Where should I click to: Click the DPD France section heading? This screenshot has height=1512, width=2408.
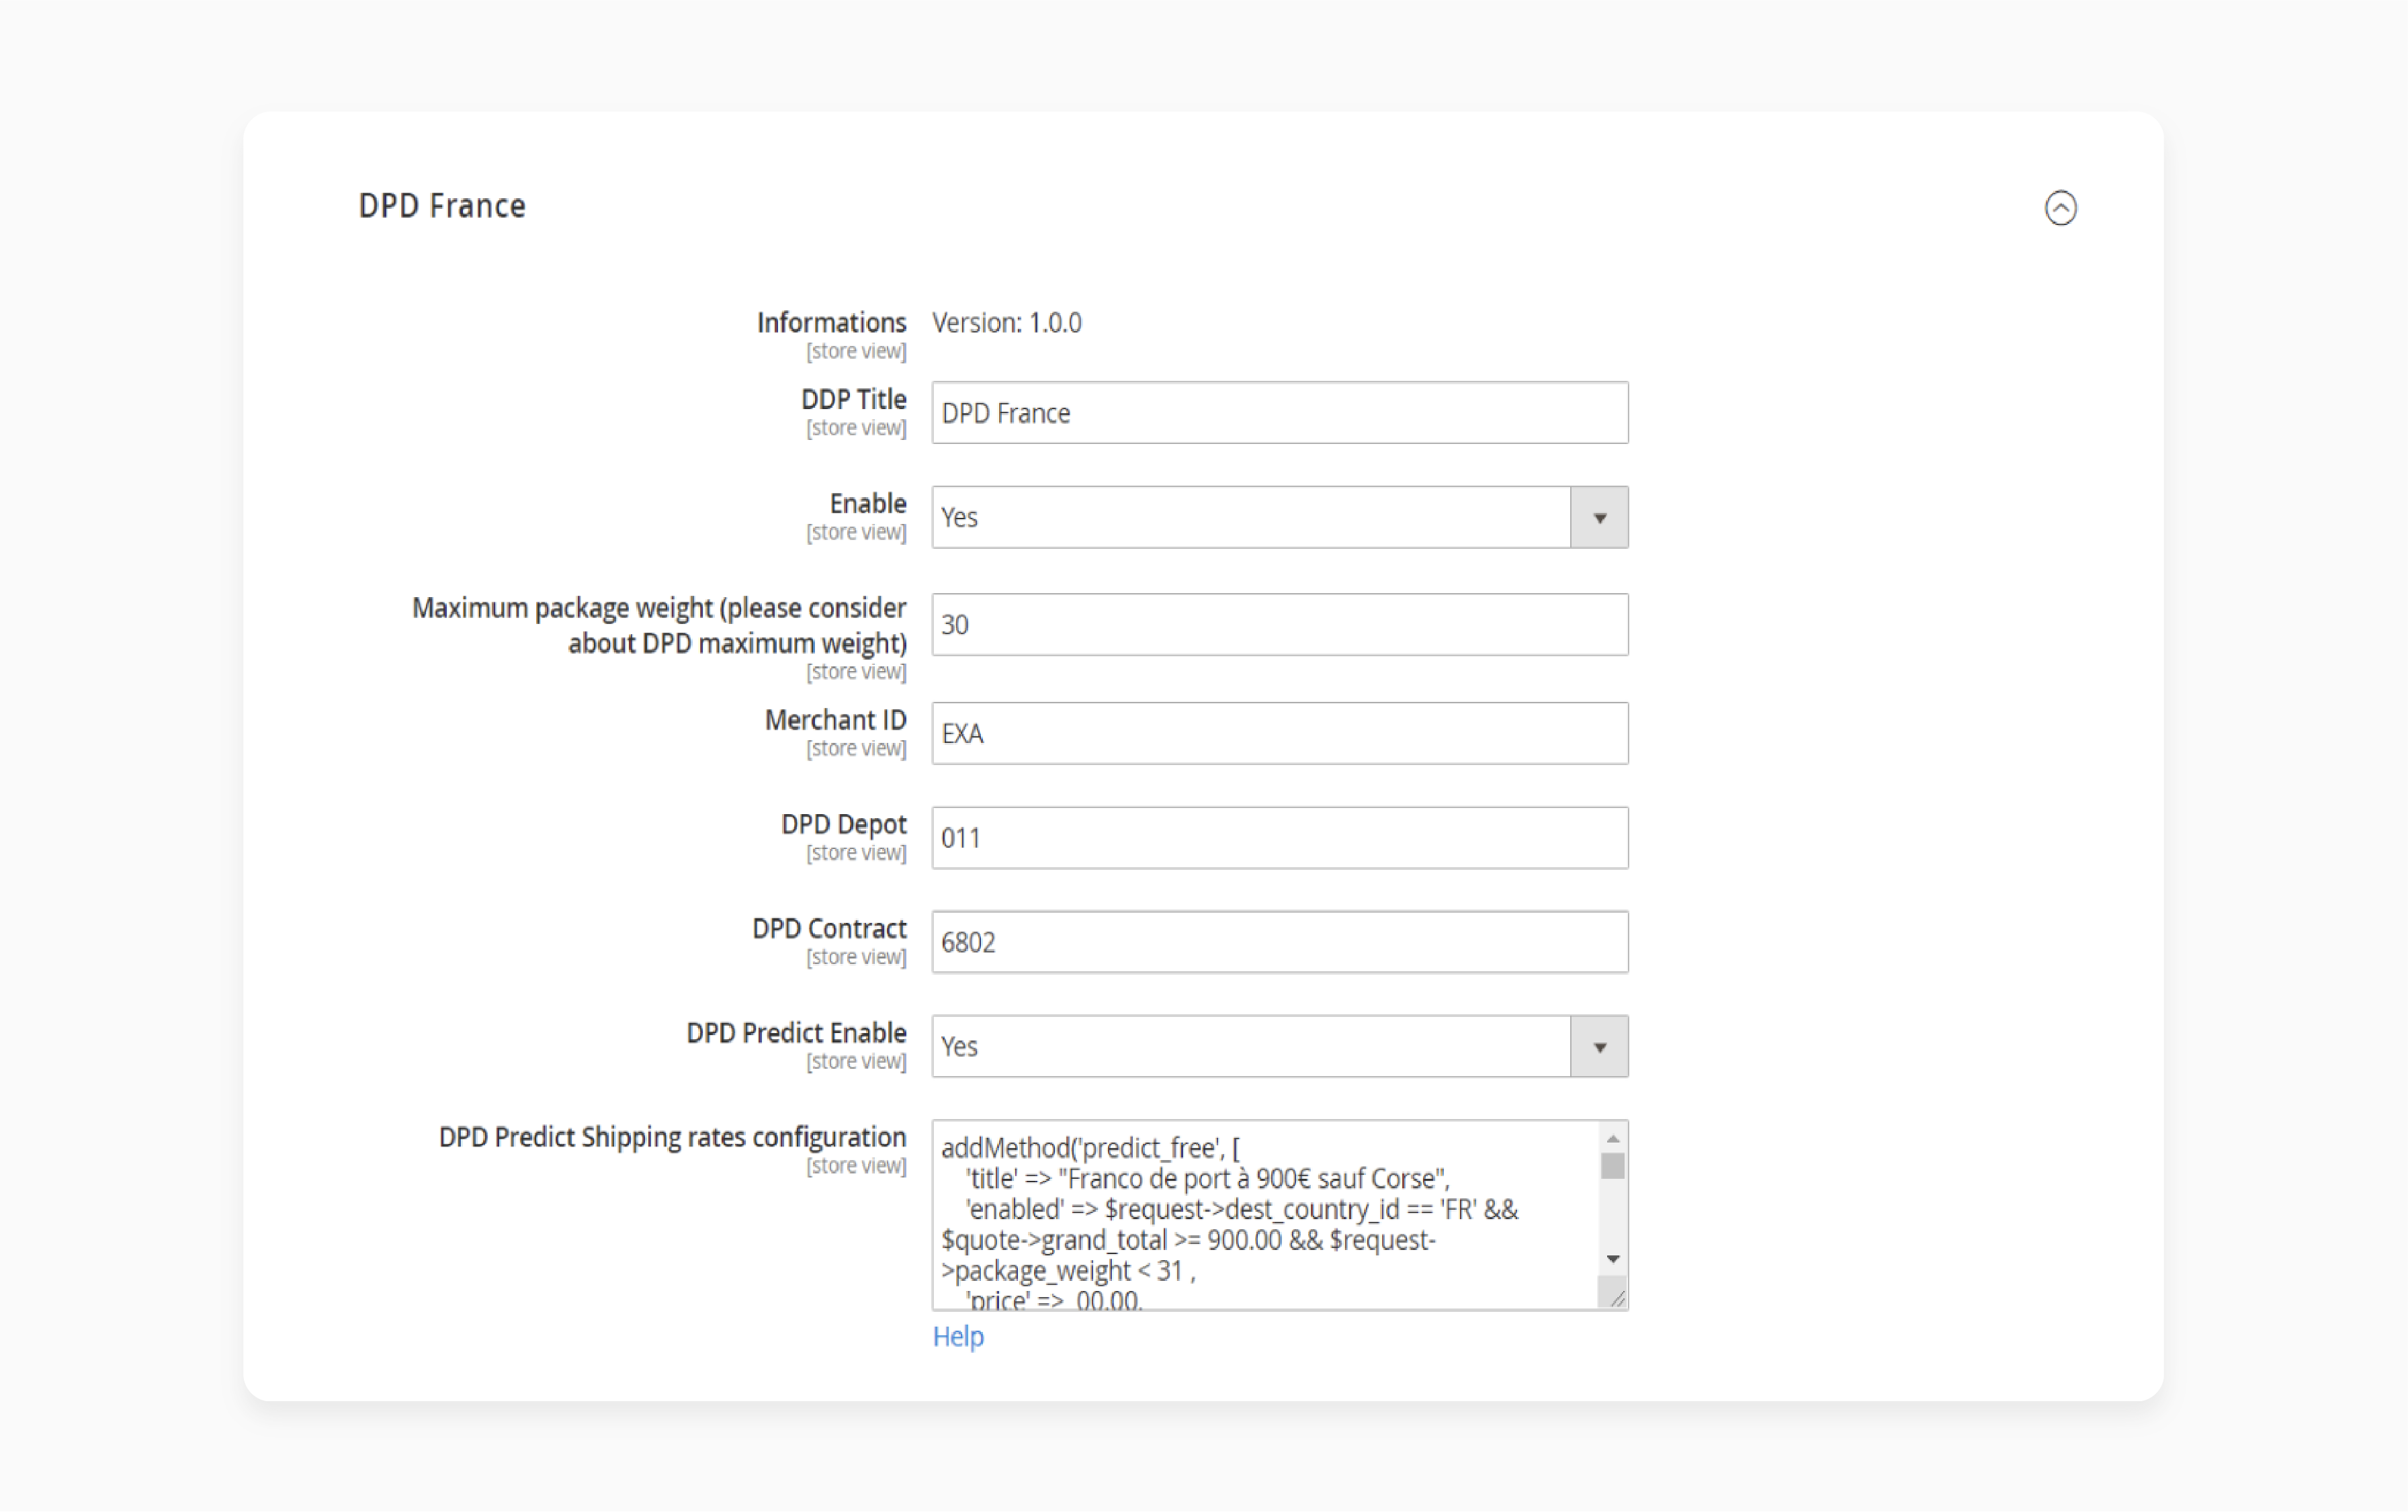[x=442, y=206]
